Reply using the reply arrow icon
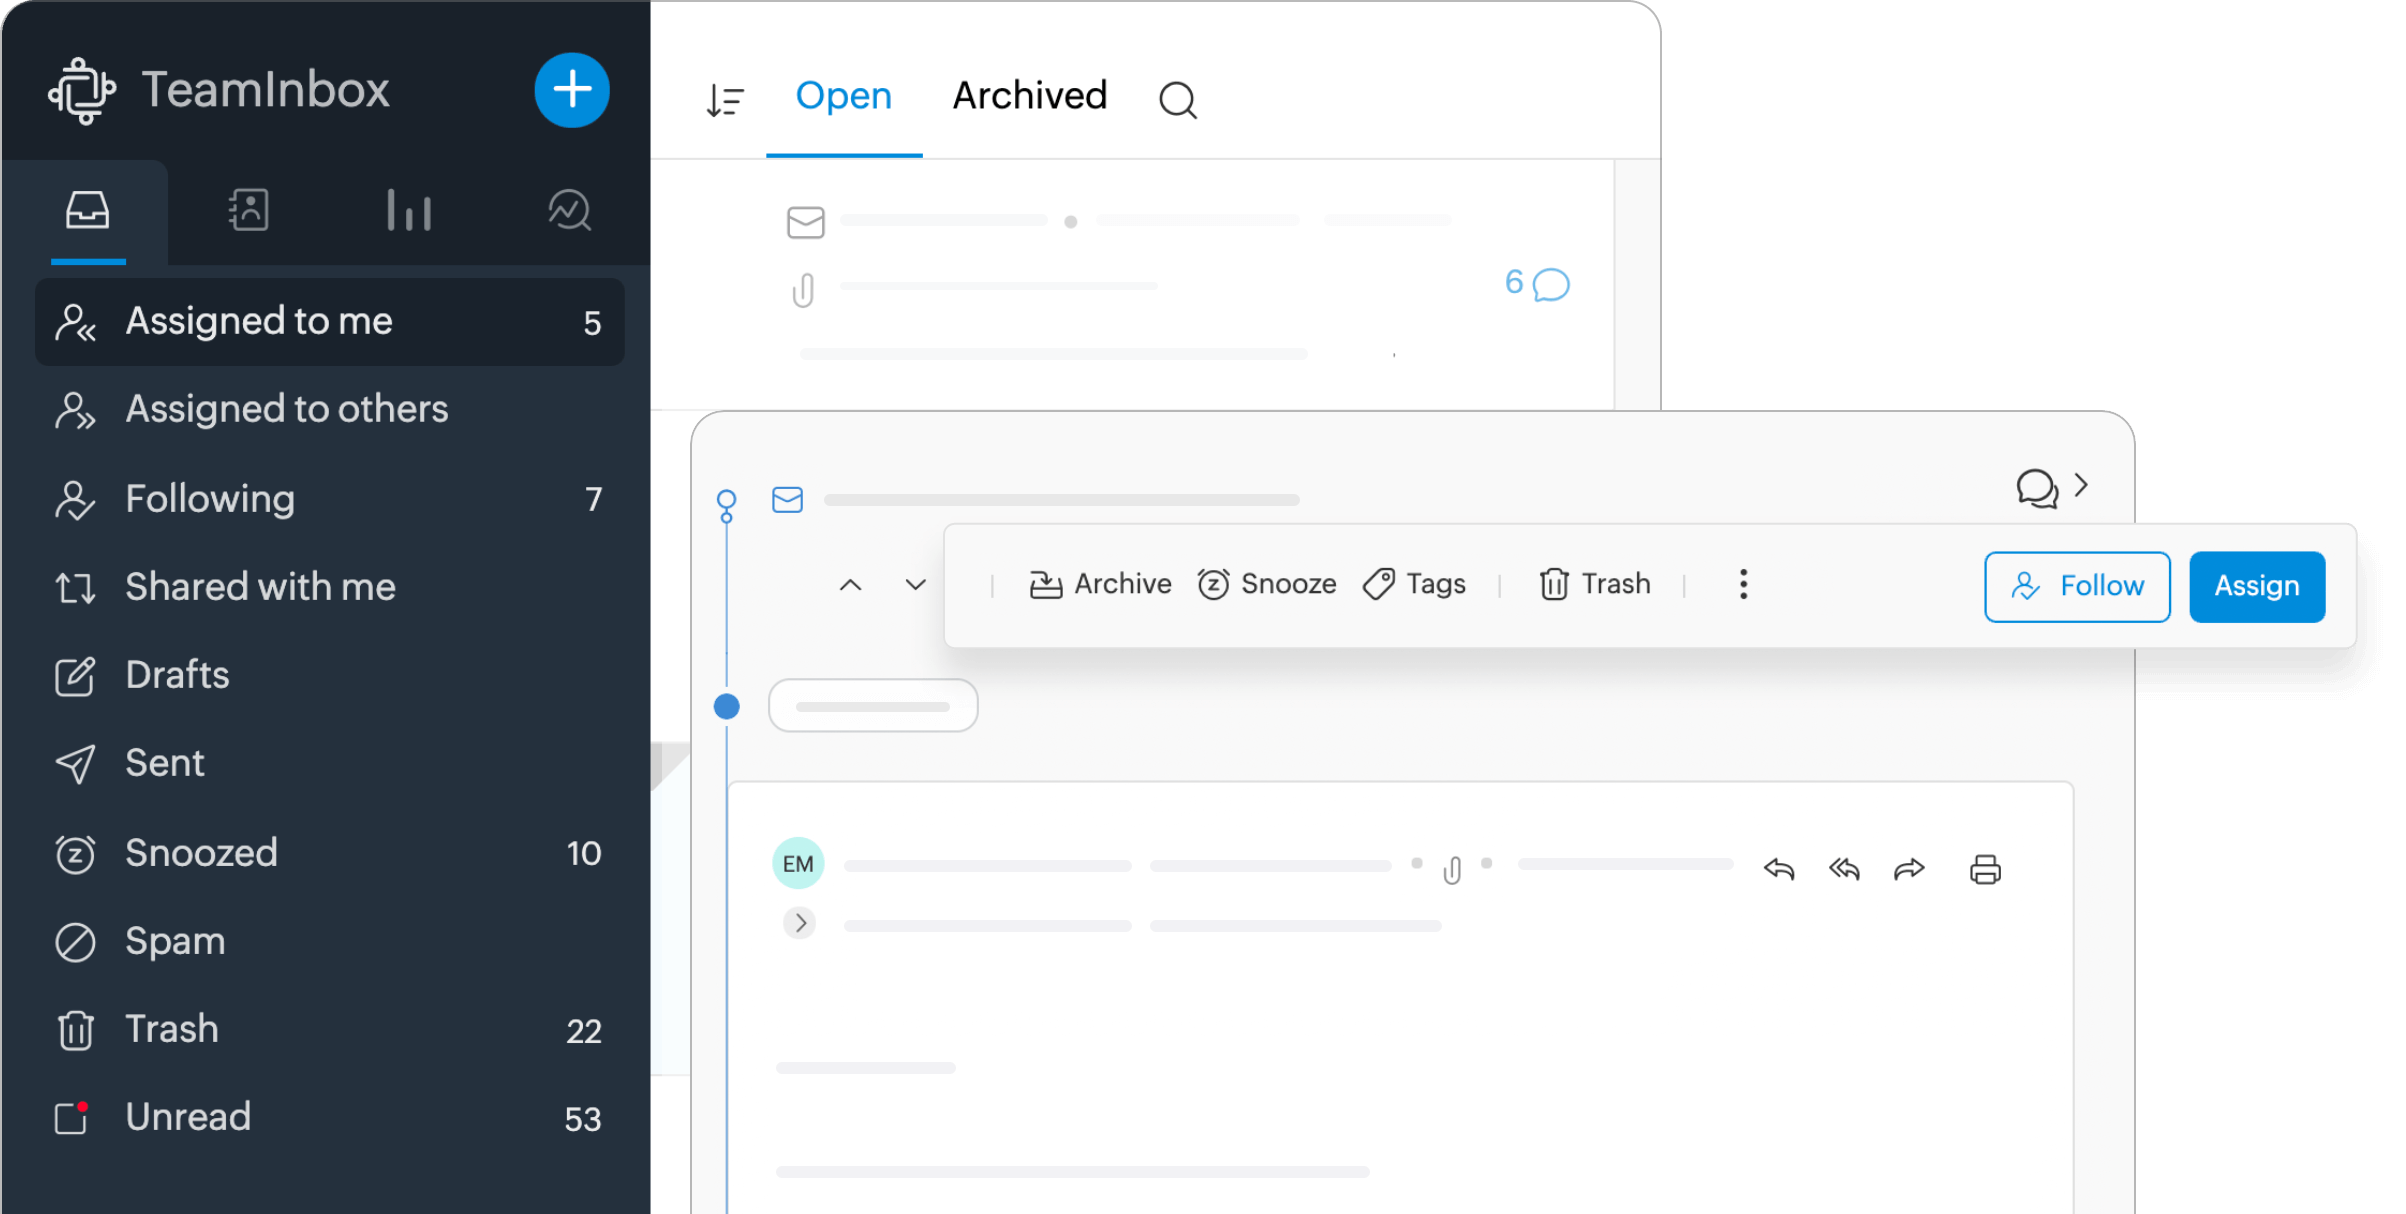Screen dimensions: 2406x1214 1779,870
